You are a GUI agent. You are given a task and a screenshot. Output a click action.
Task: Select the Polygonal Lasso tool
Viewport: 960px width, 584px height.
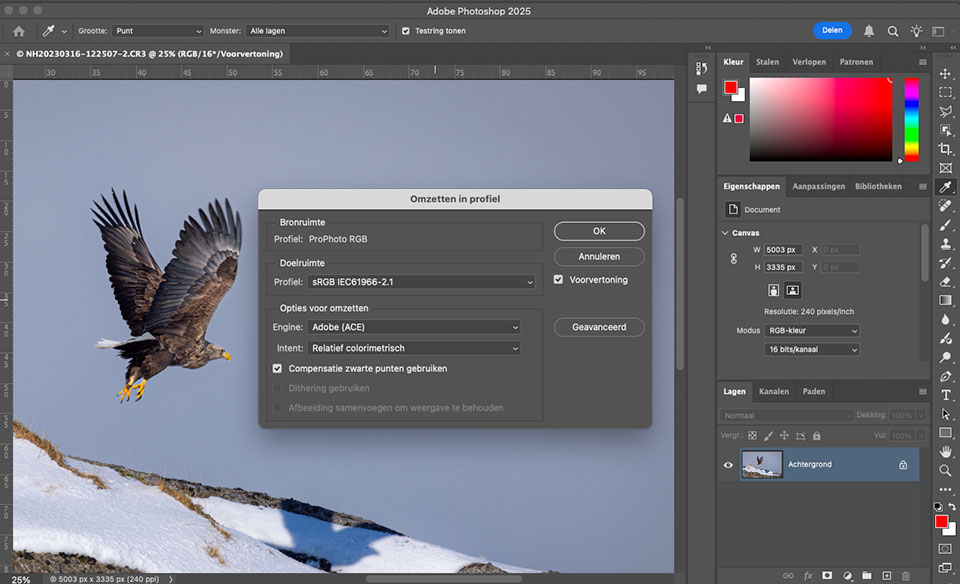click(x=945, y=111)
